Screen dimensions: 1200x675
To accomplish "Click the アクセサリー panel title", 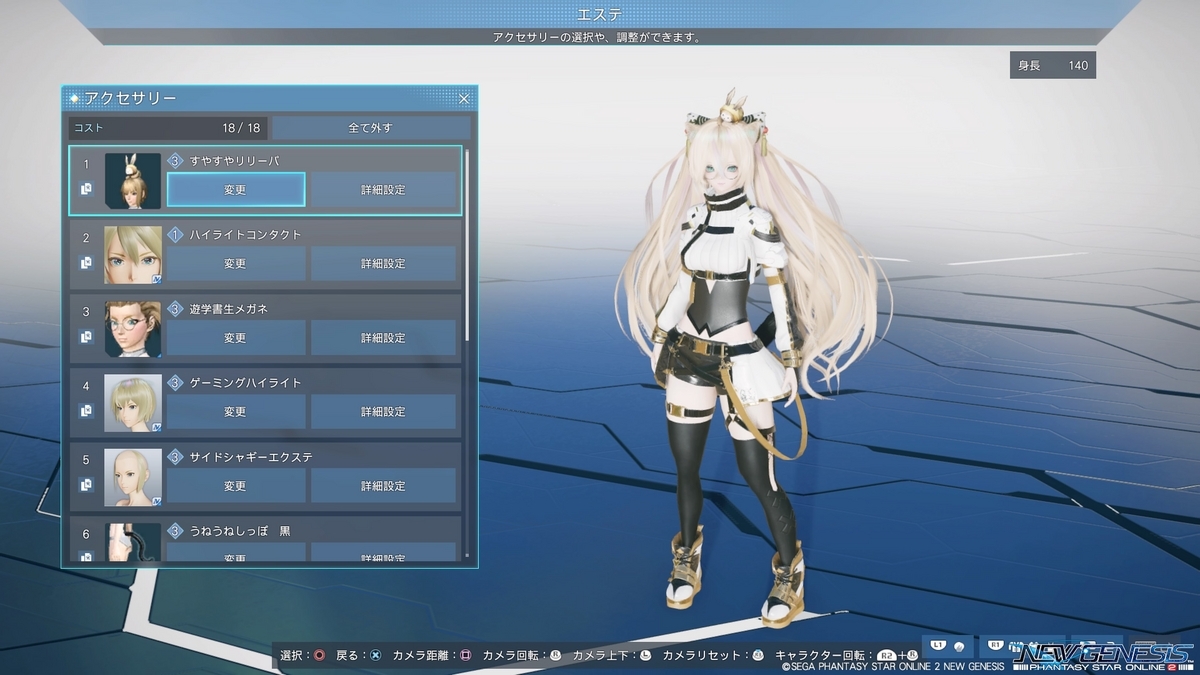I will coord(131,98).
